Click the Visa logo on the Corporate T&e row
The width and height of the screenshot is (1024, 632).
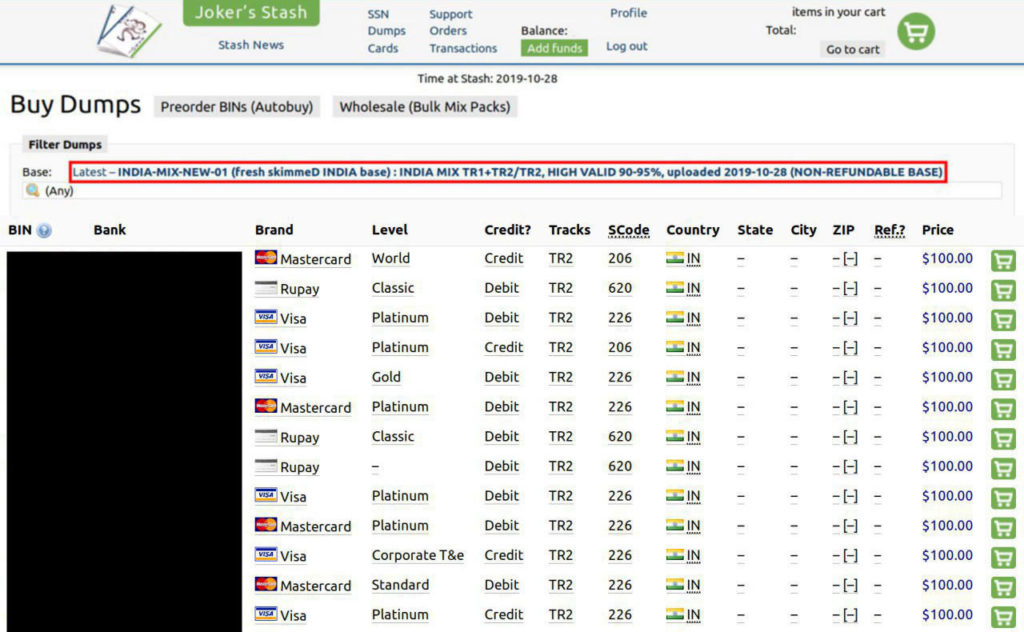point(264,555)
